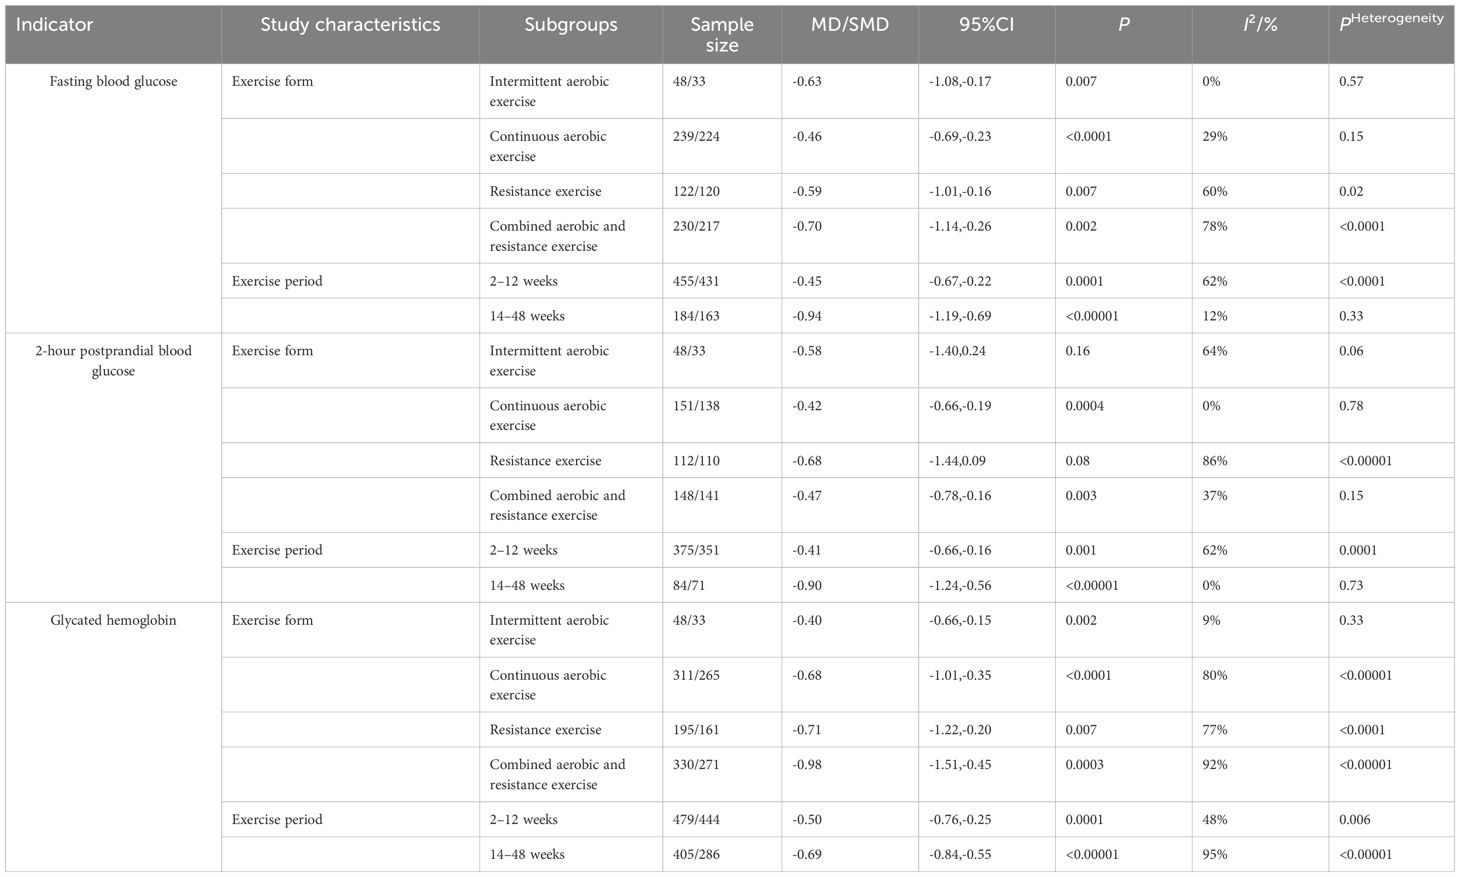
Task: Click the MD/SMD value -0.94
Action: coord(807,316)
